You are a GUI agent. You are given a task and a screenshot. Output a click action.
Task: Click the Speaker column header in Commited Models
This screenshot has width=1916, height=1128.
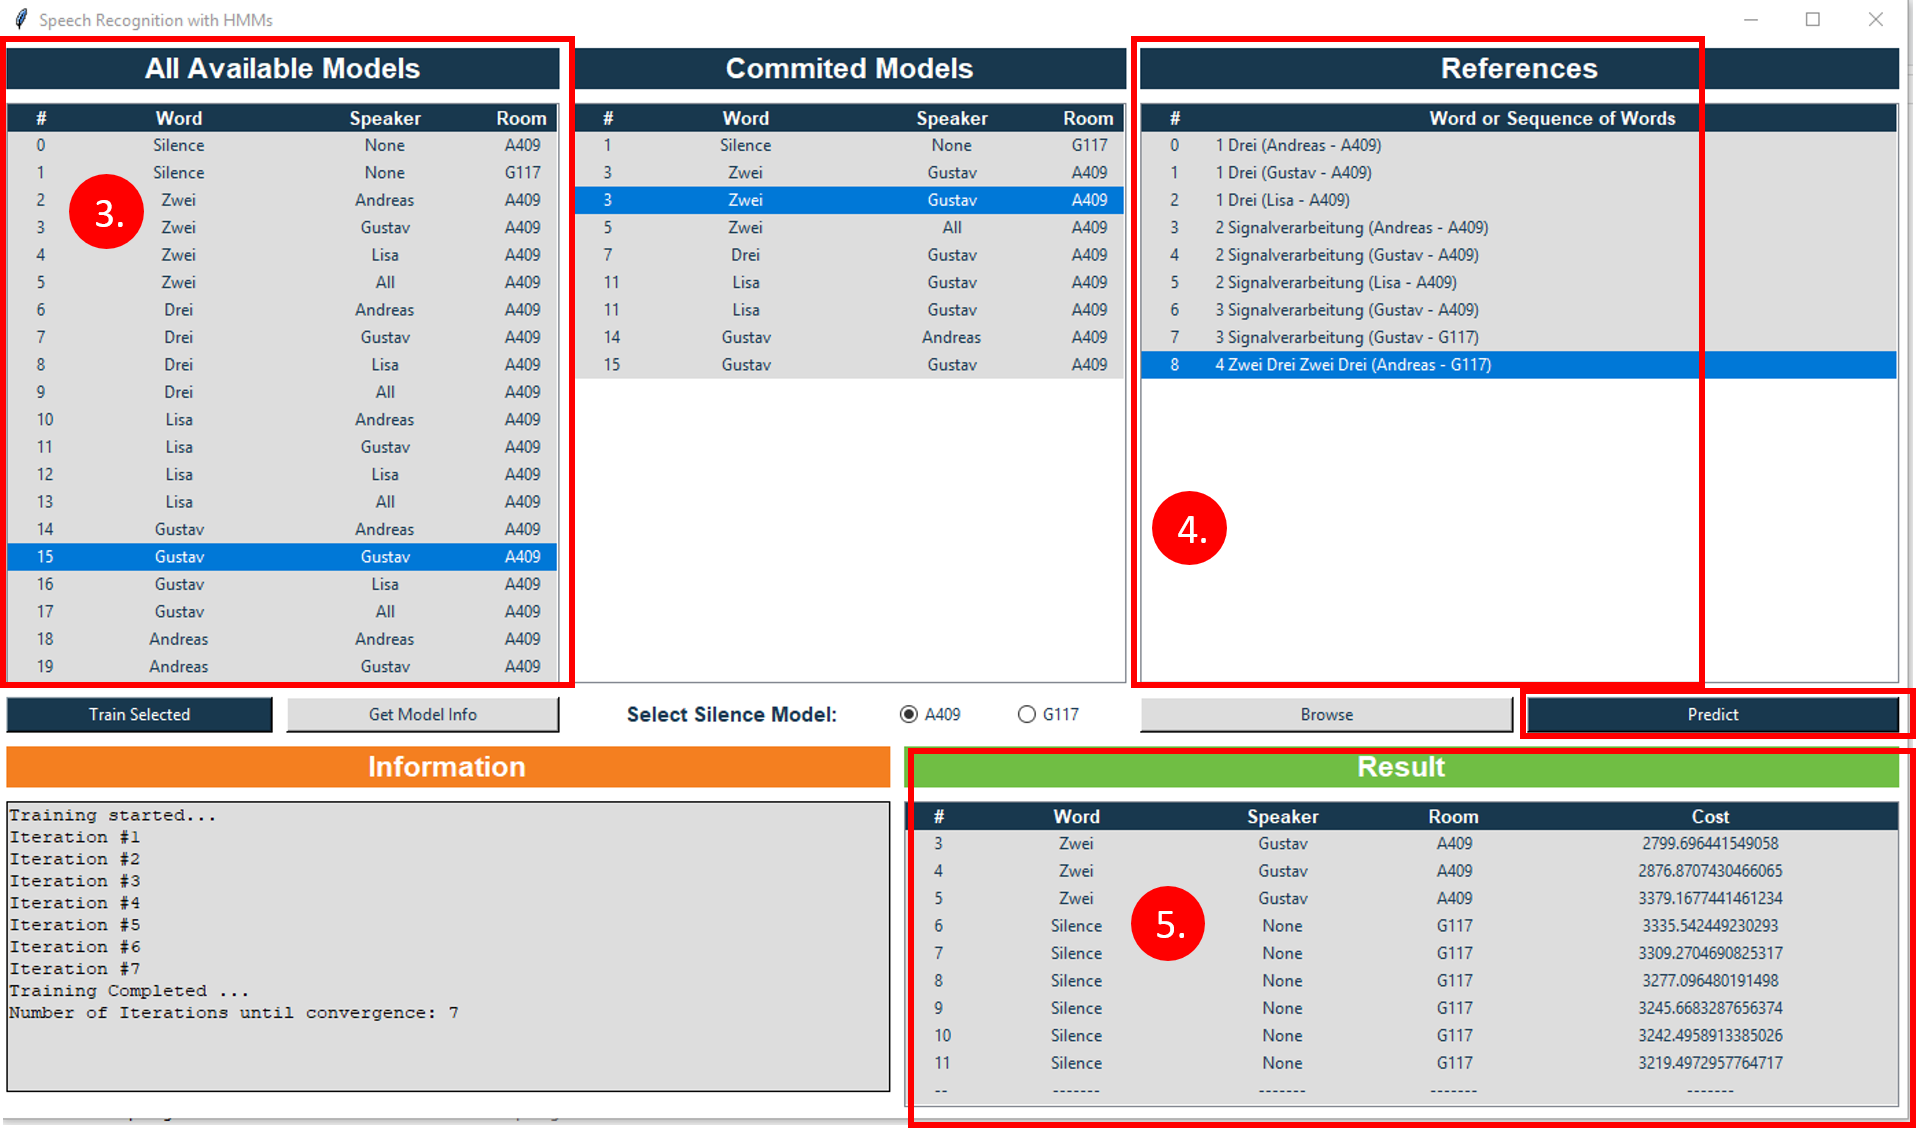[x=951, y=118]
